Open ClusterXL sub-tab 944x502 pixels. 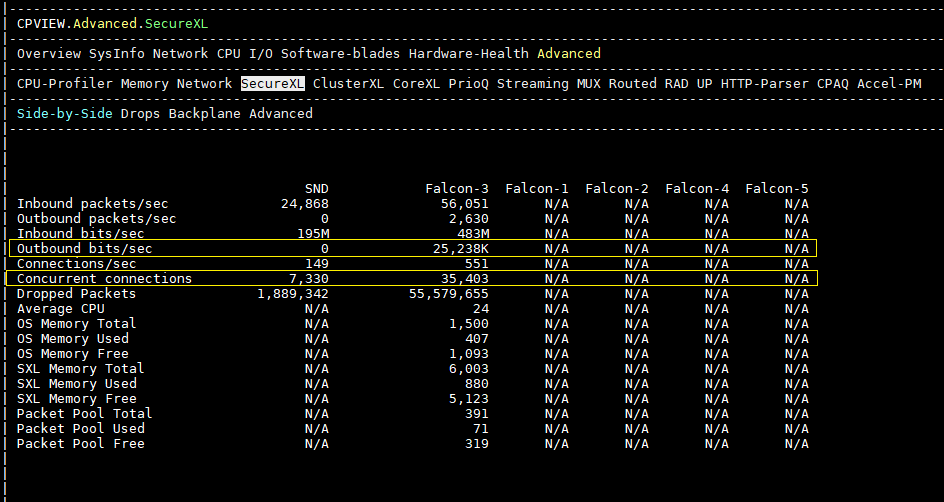(x=348, y=84)
